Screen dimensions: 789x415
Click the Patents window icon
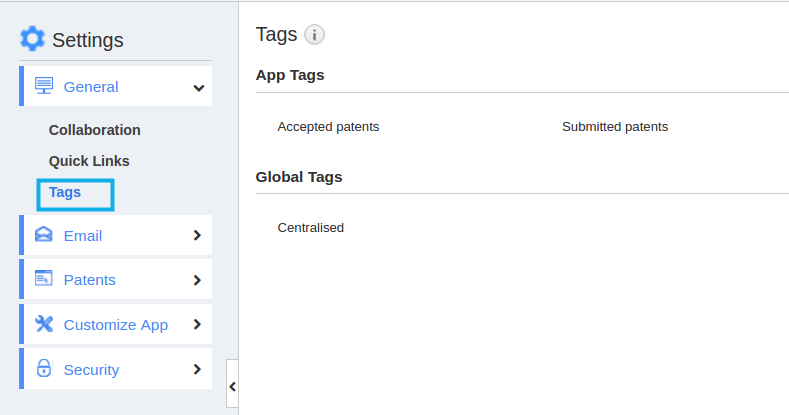(x=44, y=278)
